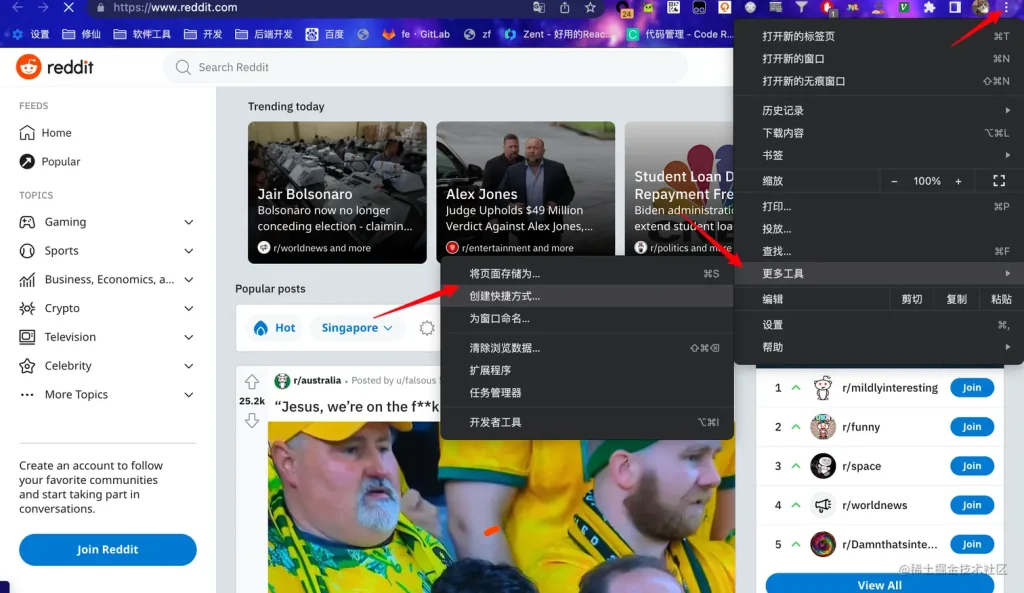Expand the Television topic
Image resolution: width=1024 pixels, height=593 pixels.
tap(189, 337)
